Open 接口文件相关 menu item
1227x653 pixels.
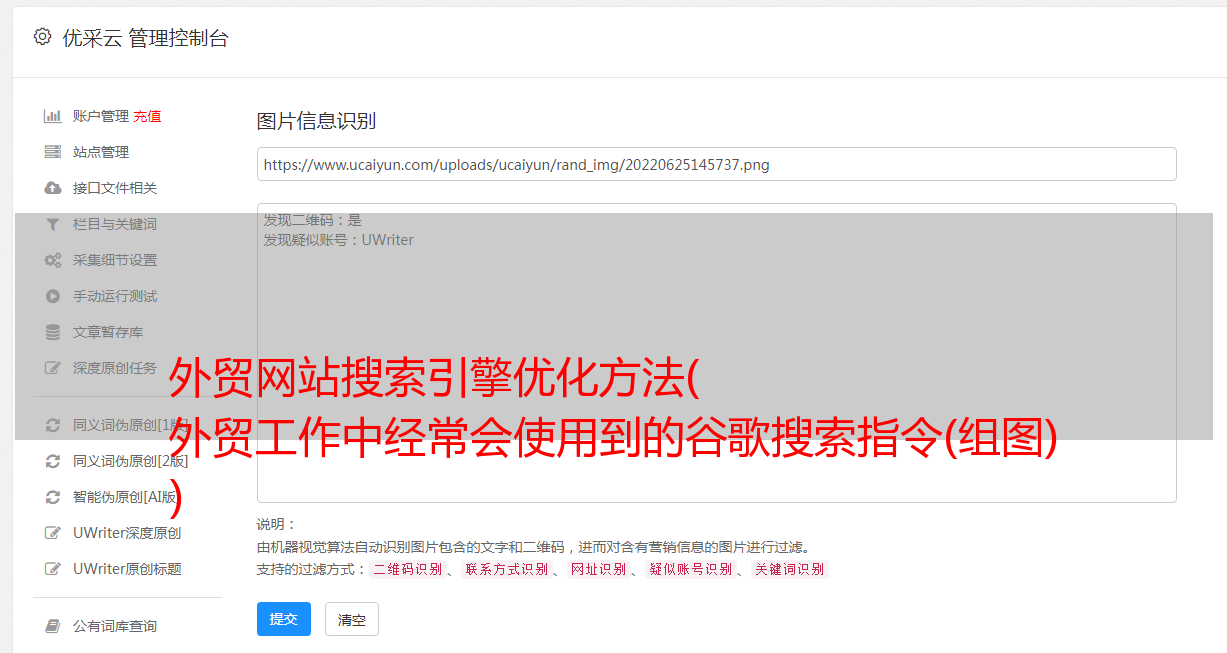click(115, 188)
